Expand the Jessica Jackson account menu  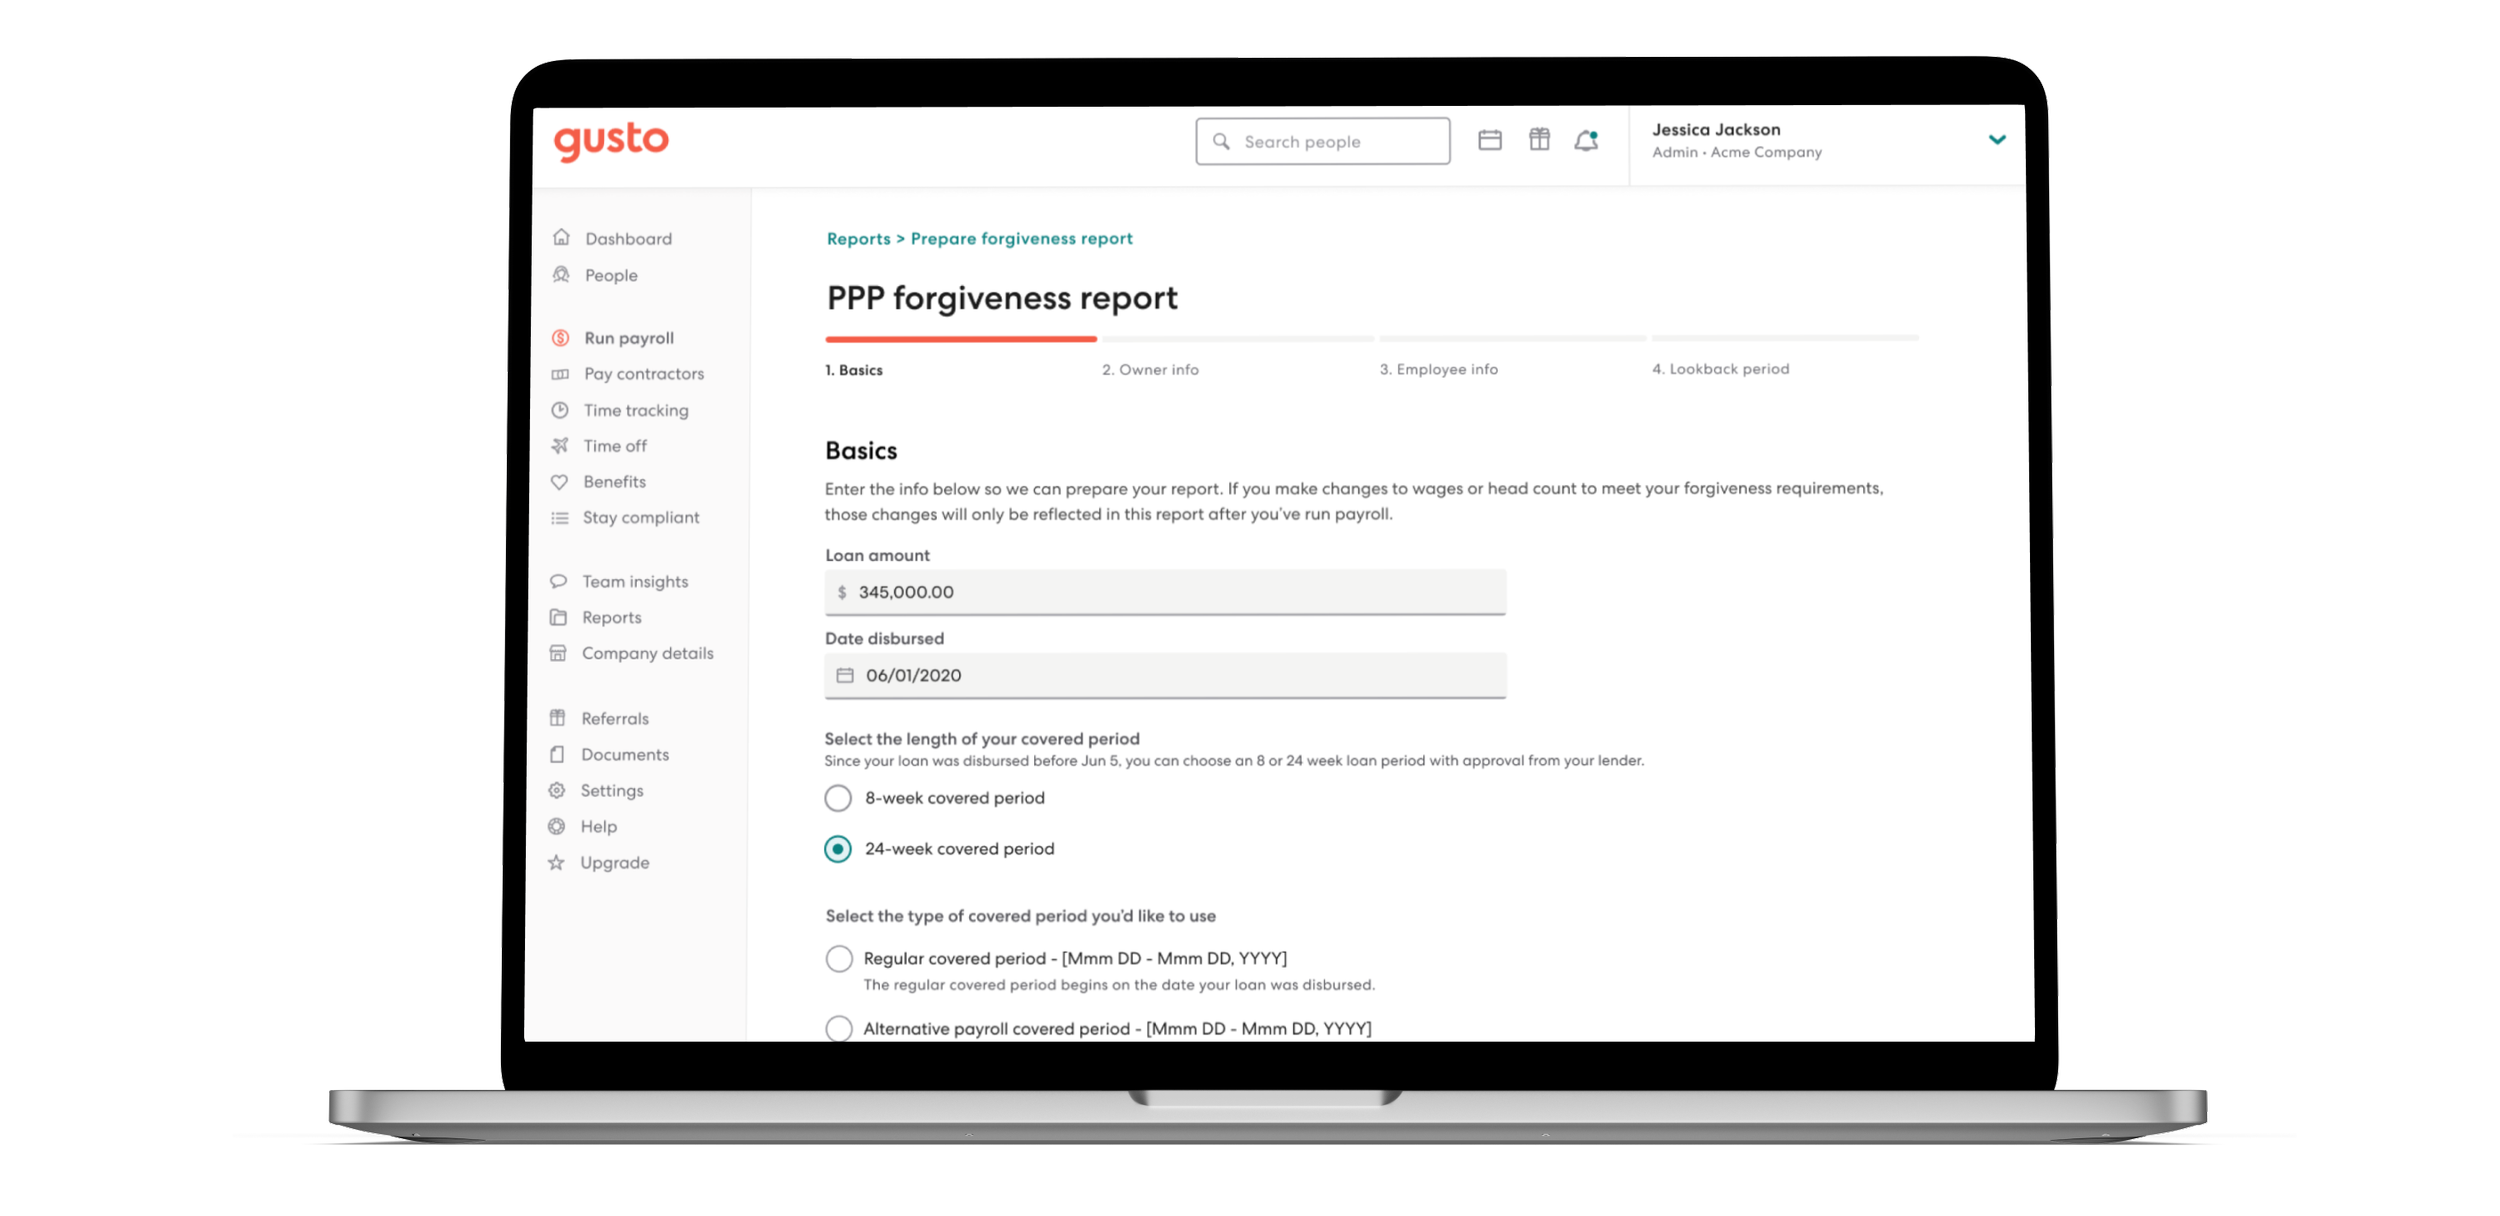(x=1996, y=140)
